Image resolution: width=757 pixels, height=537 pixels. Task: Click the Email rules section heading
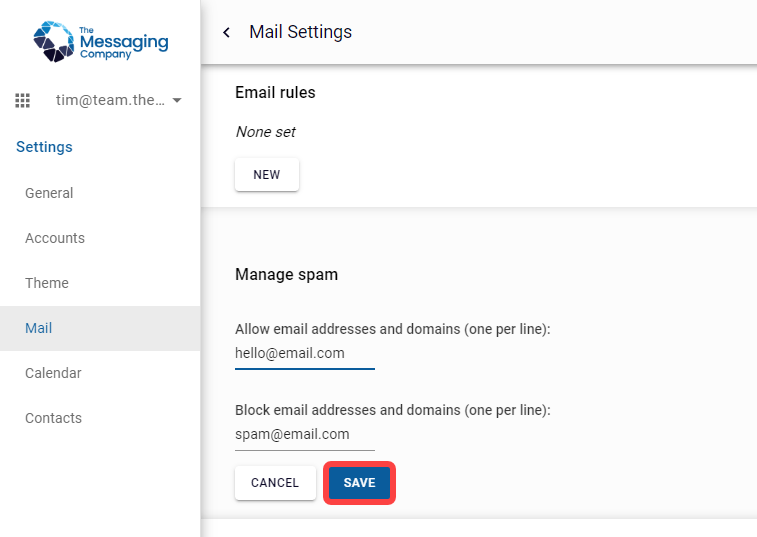tap(275, 92)
